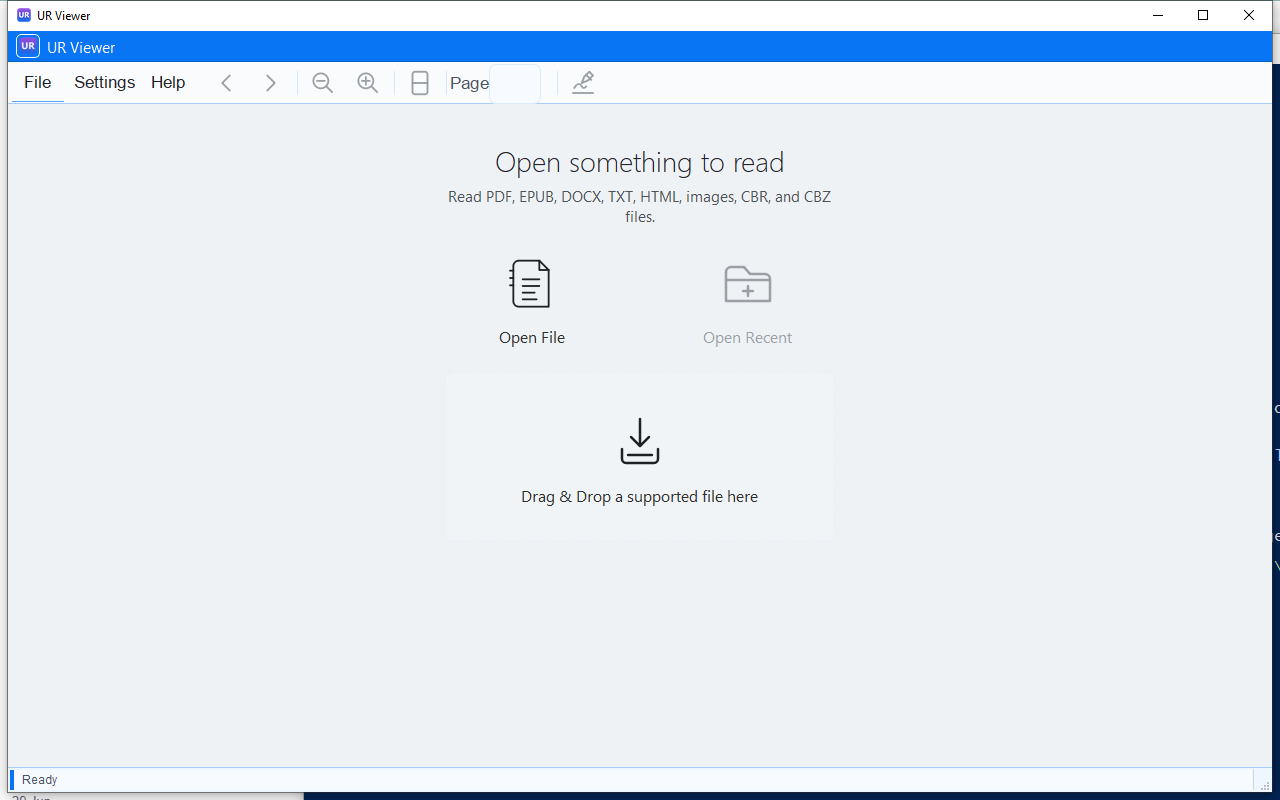Click the supported formats description text
The image size is (1280, 800).
(640, 207)
